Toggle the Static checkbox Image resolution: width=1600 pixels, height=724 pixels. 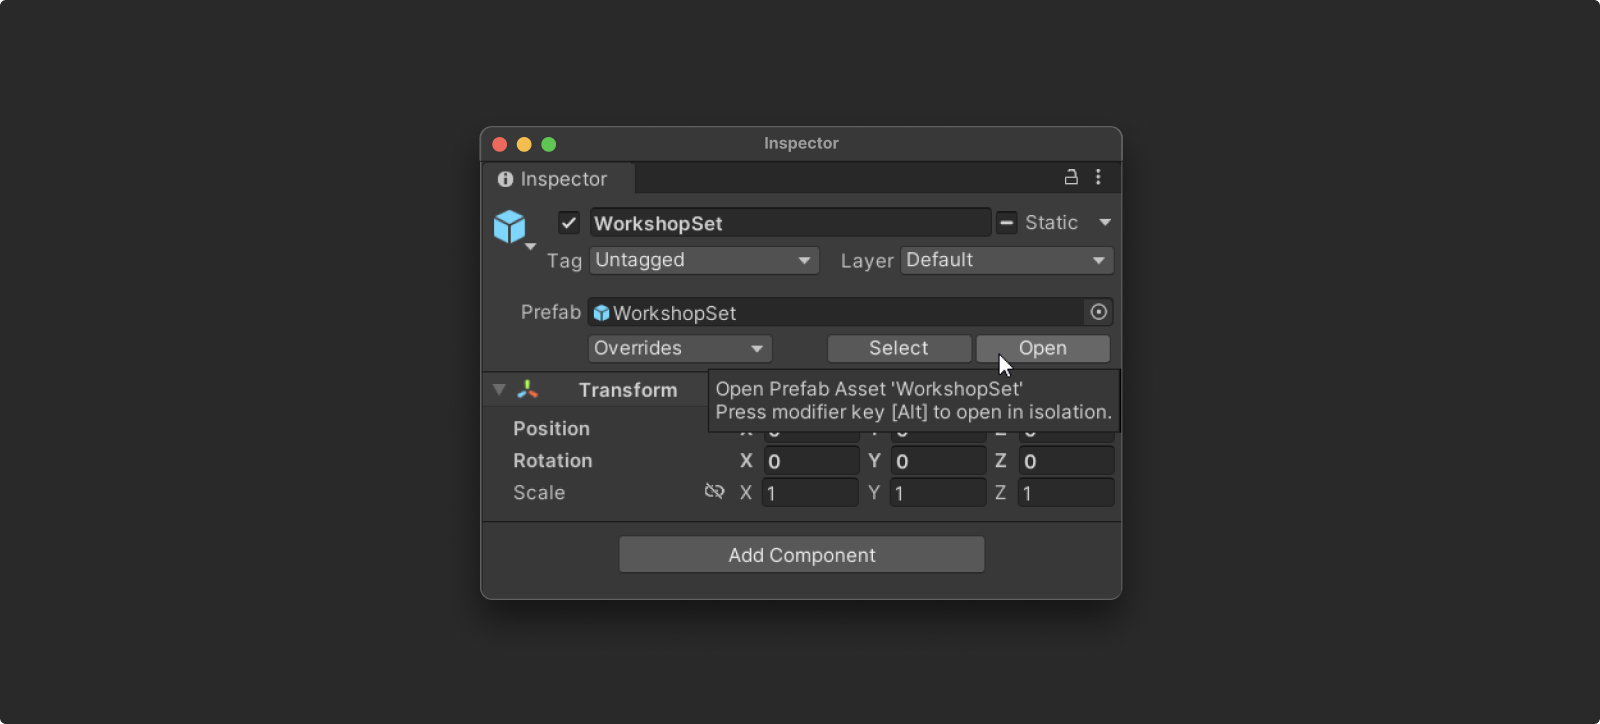1006,222
